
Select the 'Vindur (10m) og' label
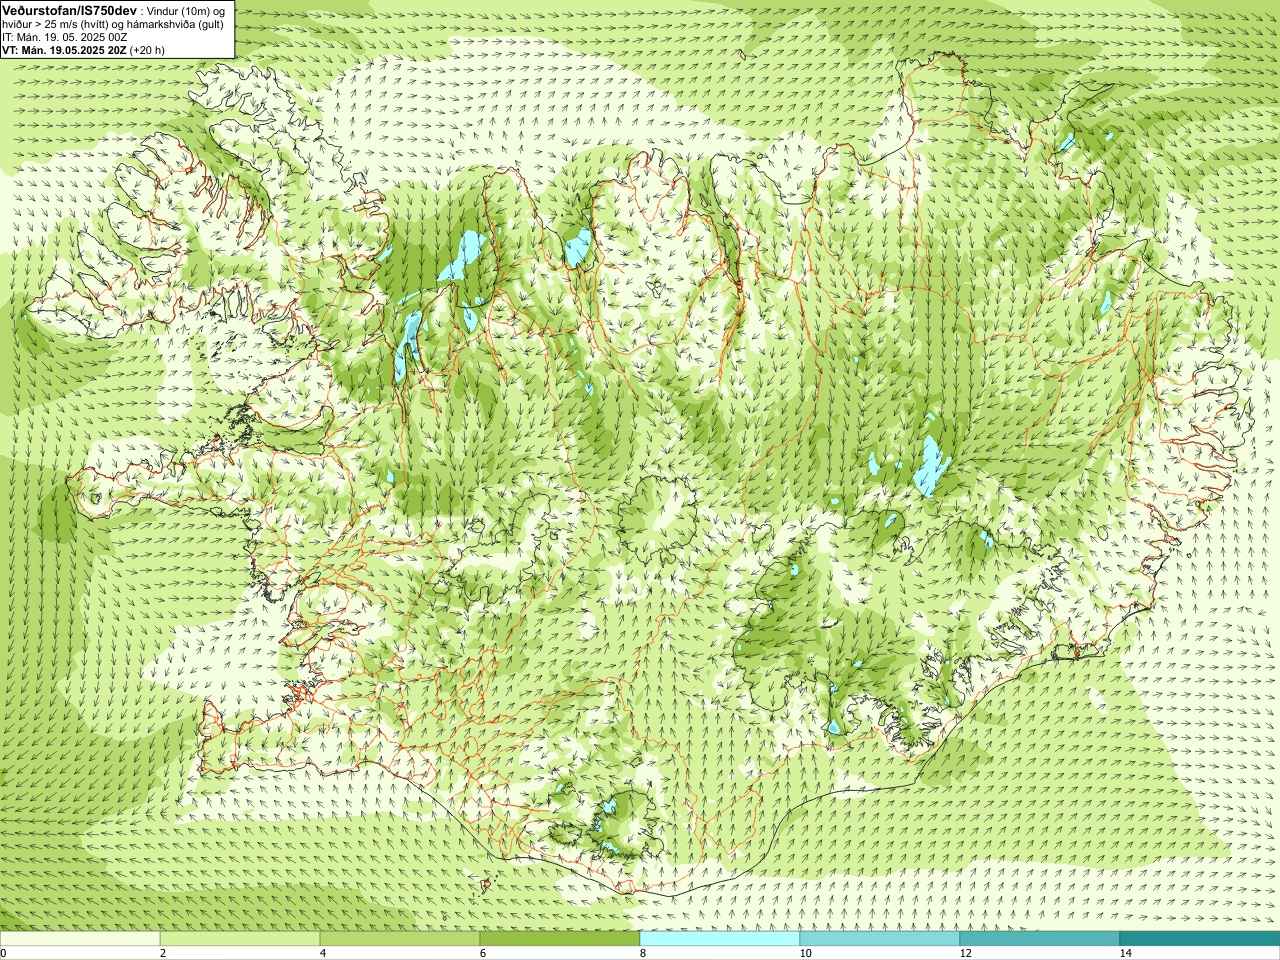[x=185, y=10]
